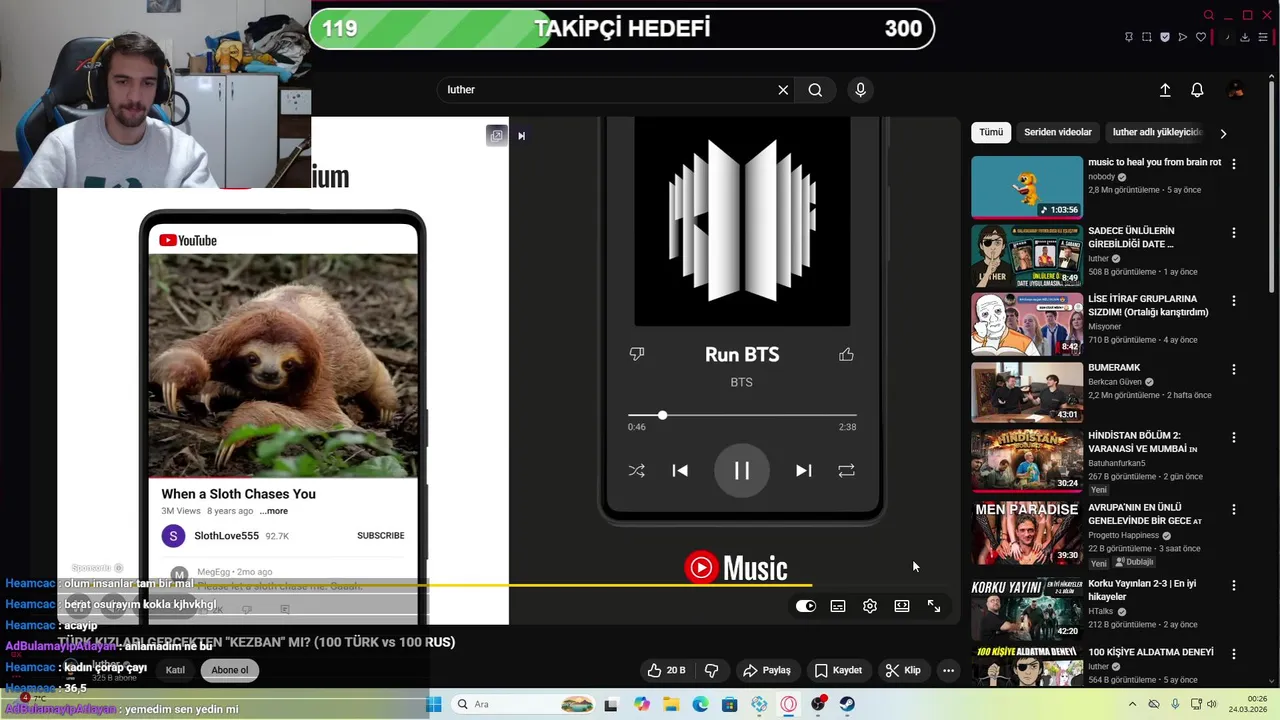Save the video with Kaydet

tap(838, 670)
